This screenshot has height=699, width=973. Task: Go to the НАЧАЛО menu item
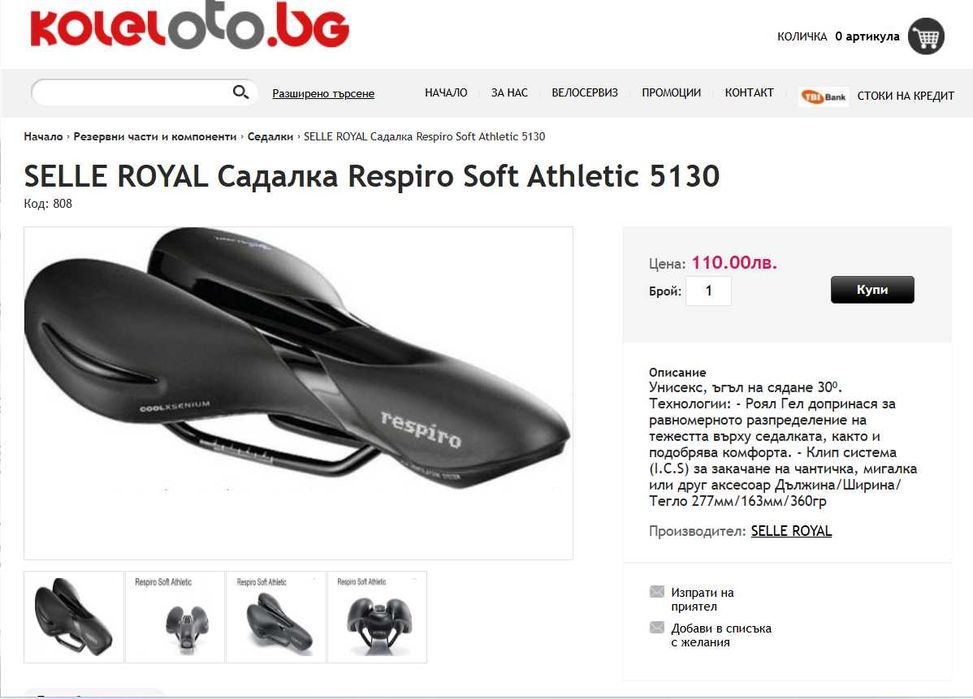446,92
